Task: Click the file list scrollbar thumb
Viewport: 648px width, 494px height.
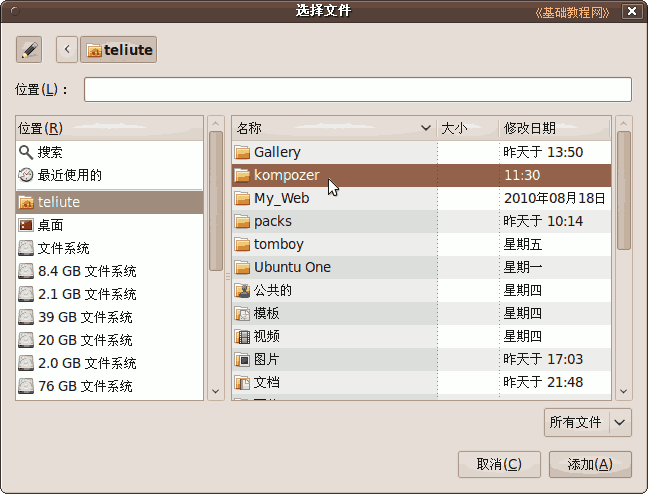Action: [624, 191]
